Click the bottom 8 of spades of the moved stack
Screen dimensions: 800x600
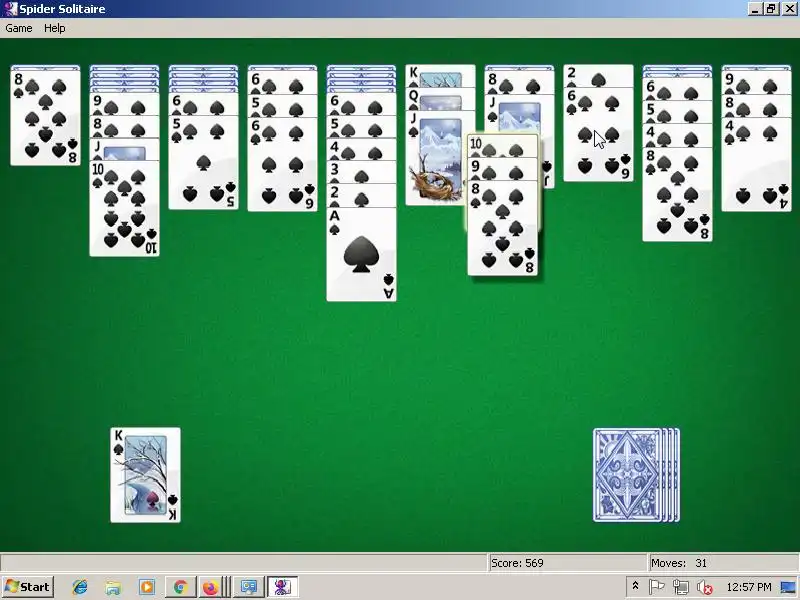click(x=503, y=228)
